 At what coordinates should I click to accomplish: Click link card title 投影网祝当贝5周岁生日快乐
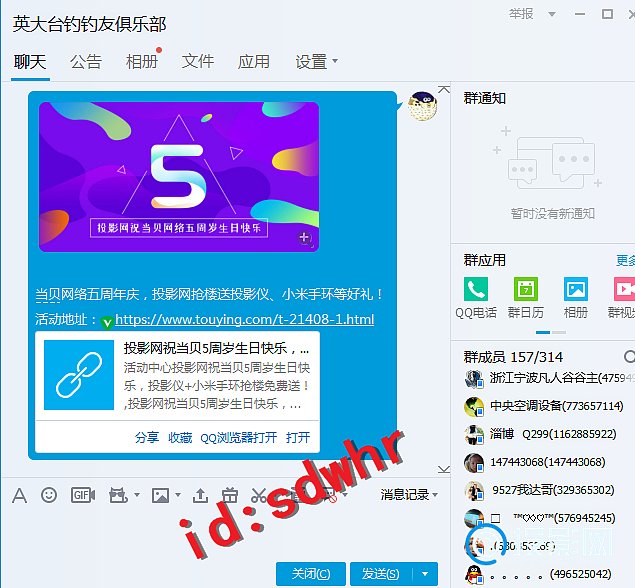pos(217,348)
